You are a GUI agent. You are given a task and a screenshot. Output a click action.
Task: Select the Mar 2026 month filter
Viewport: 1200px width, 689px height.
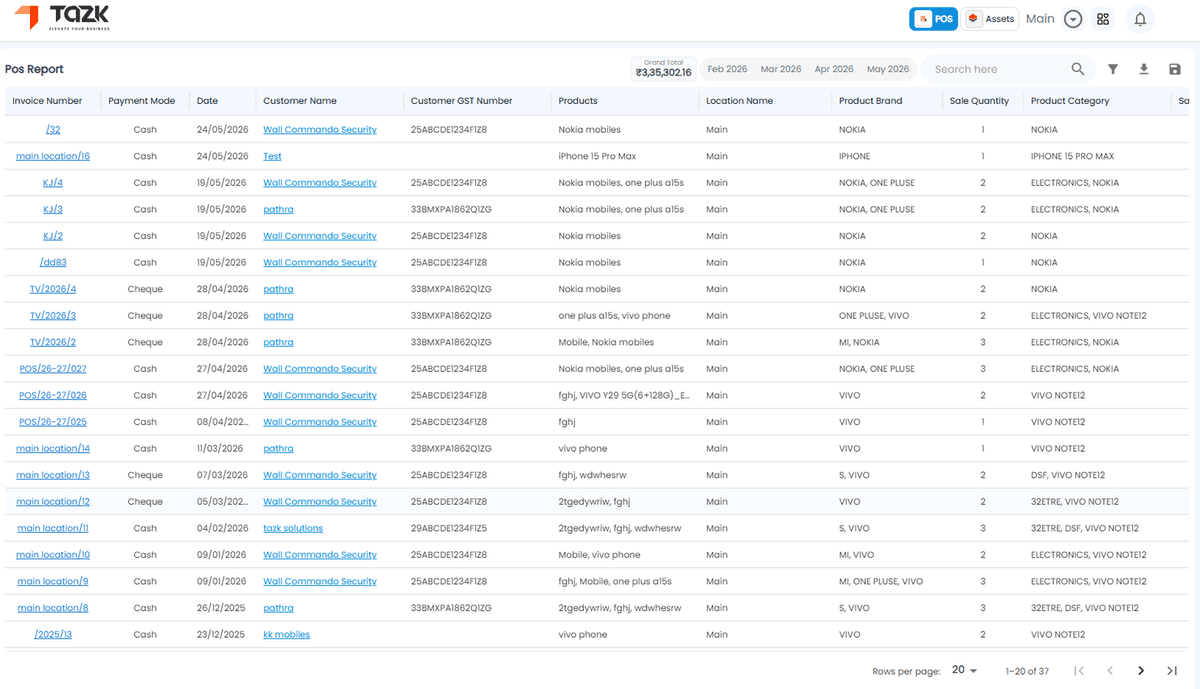point(781,69)
